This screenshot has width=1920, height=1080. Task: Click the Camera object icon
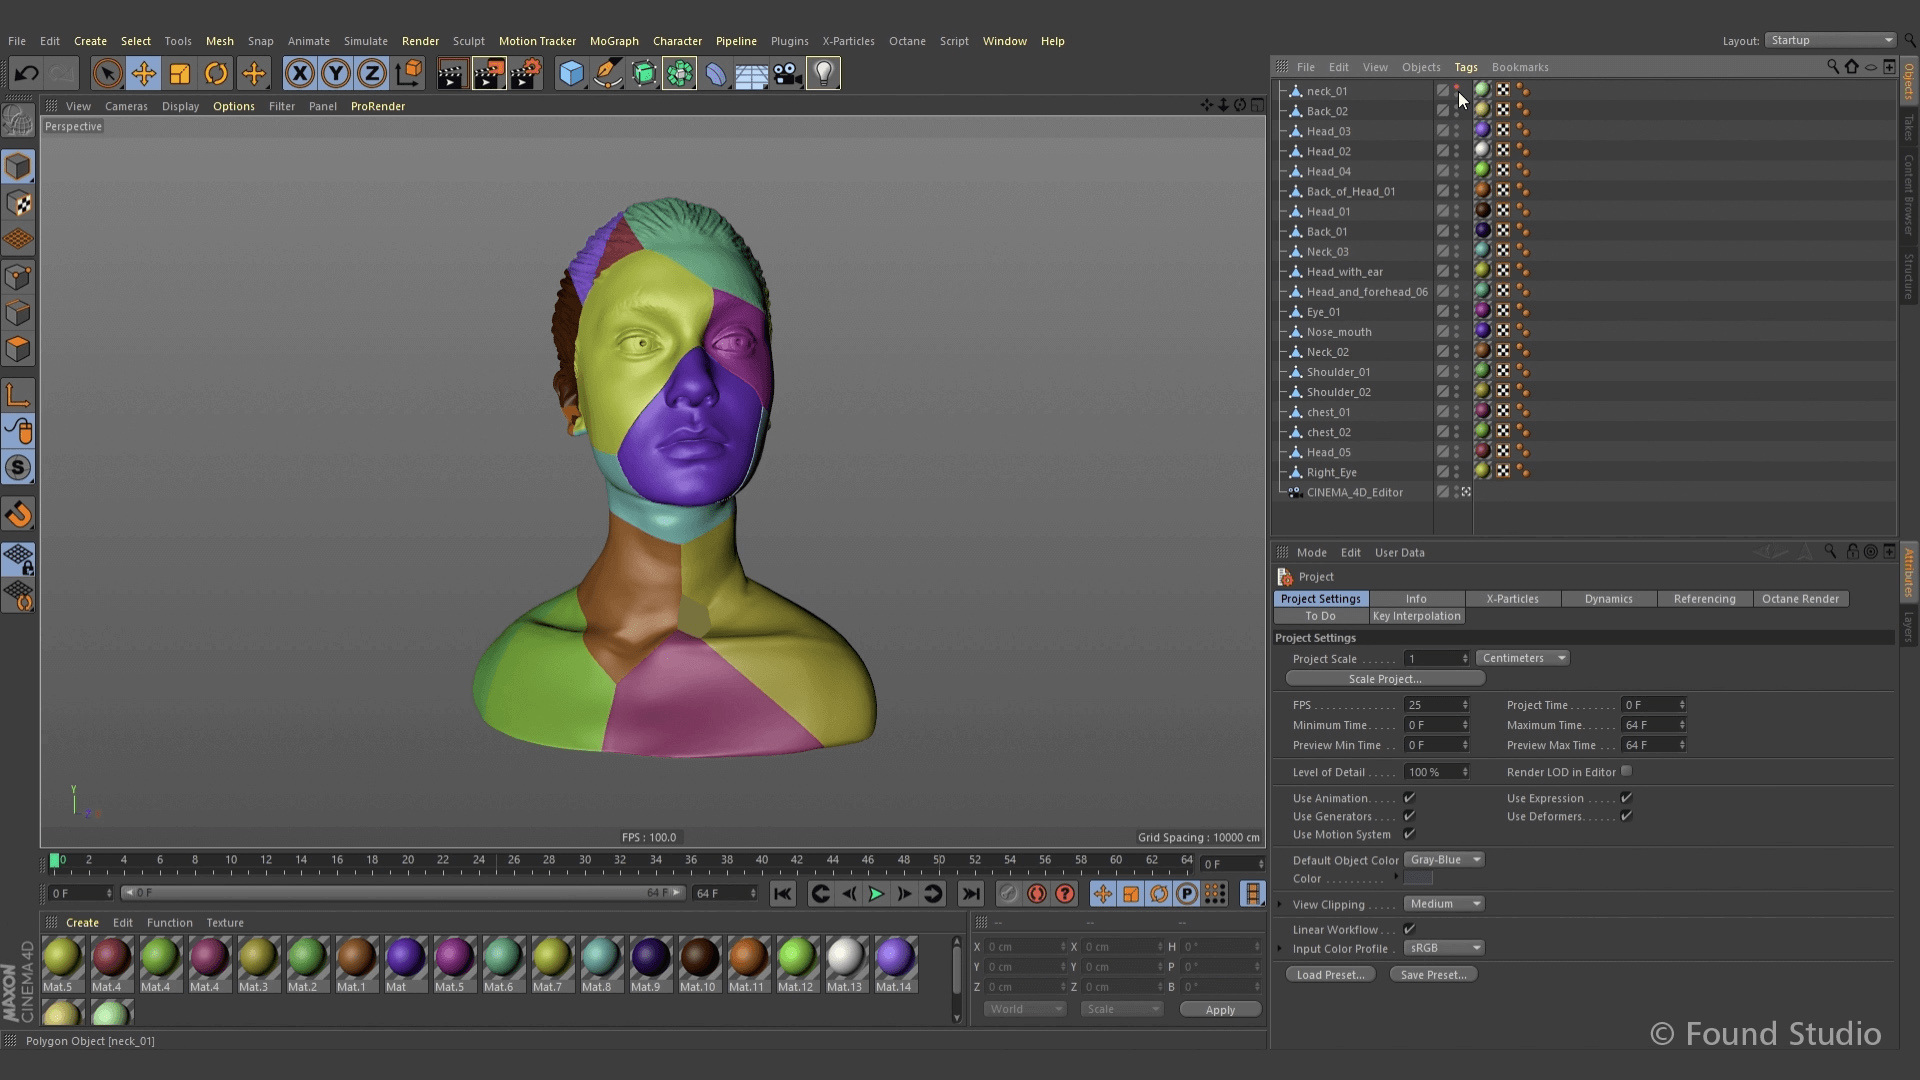(787, 73)
